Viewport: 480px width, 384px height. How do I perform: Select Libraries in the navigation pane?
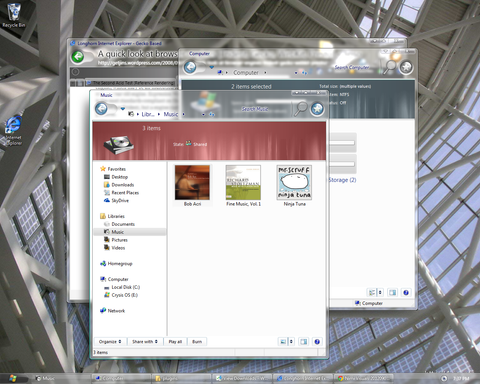tap(116, 216)
